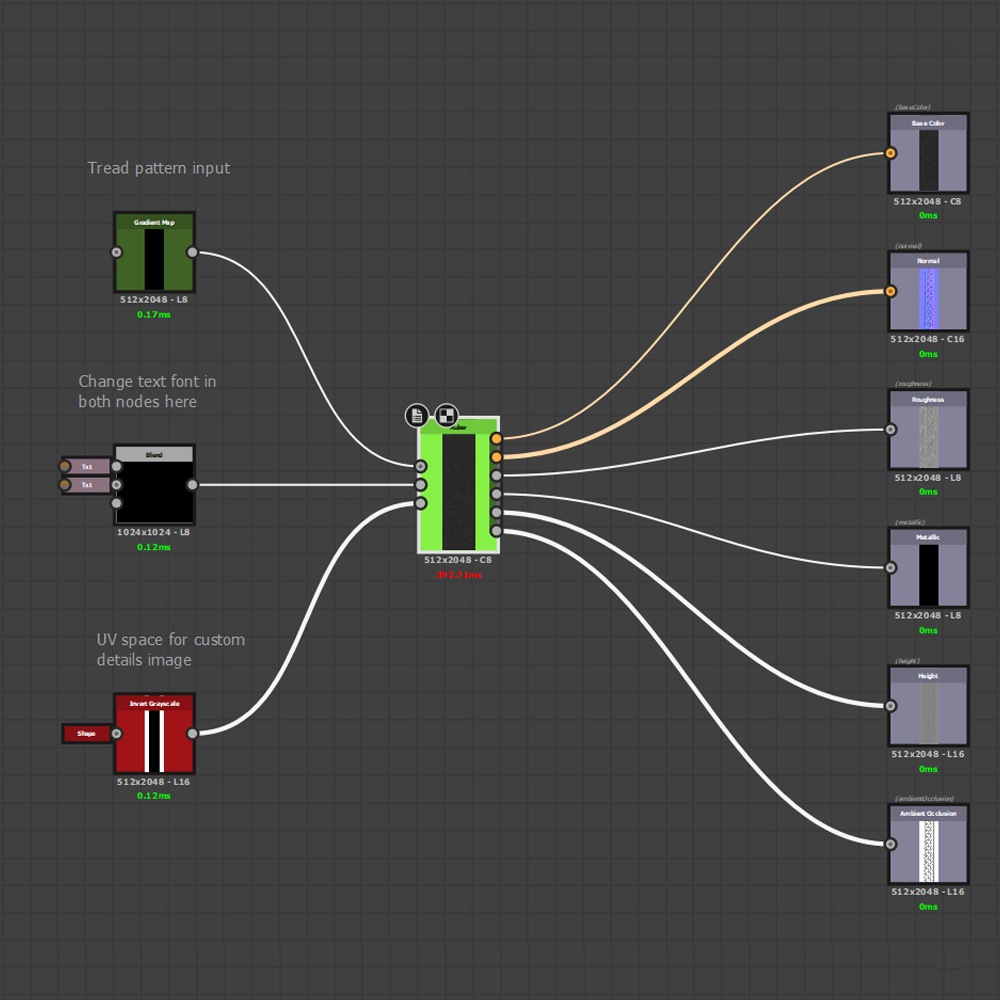Click the lower Txt node docked to Blend
Screen dimensions: 1000x1000
click(87, 485)
